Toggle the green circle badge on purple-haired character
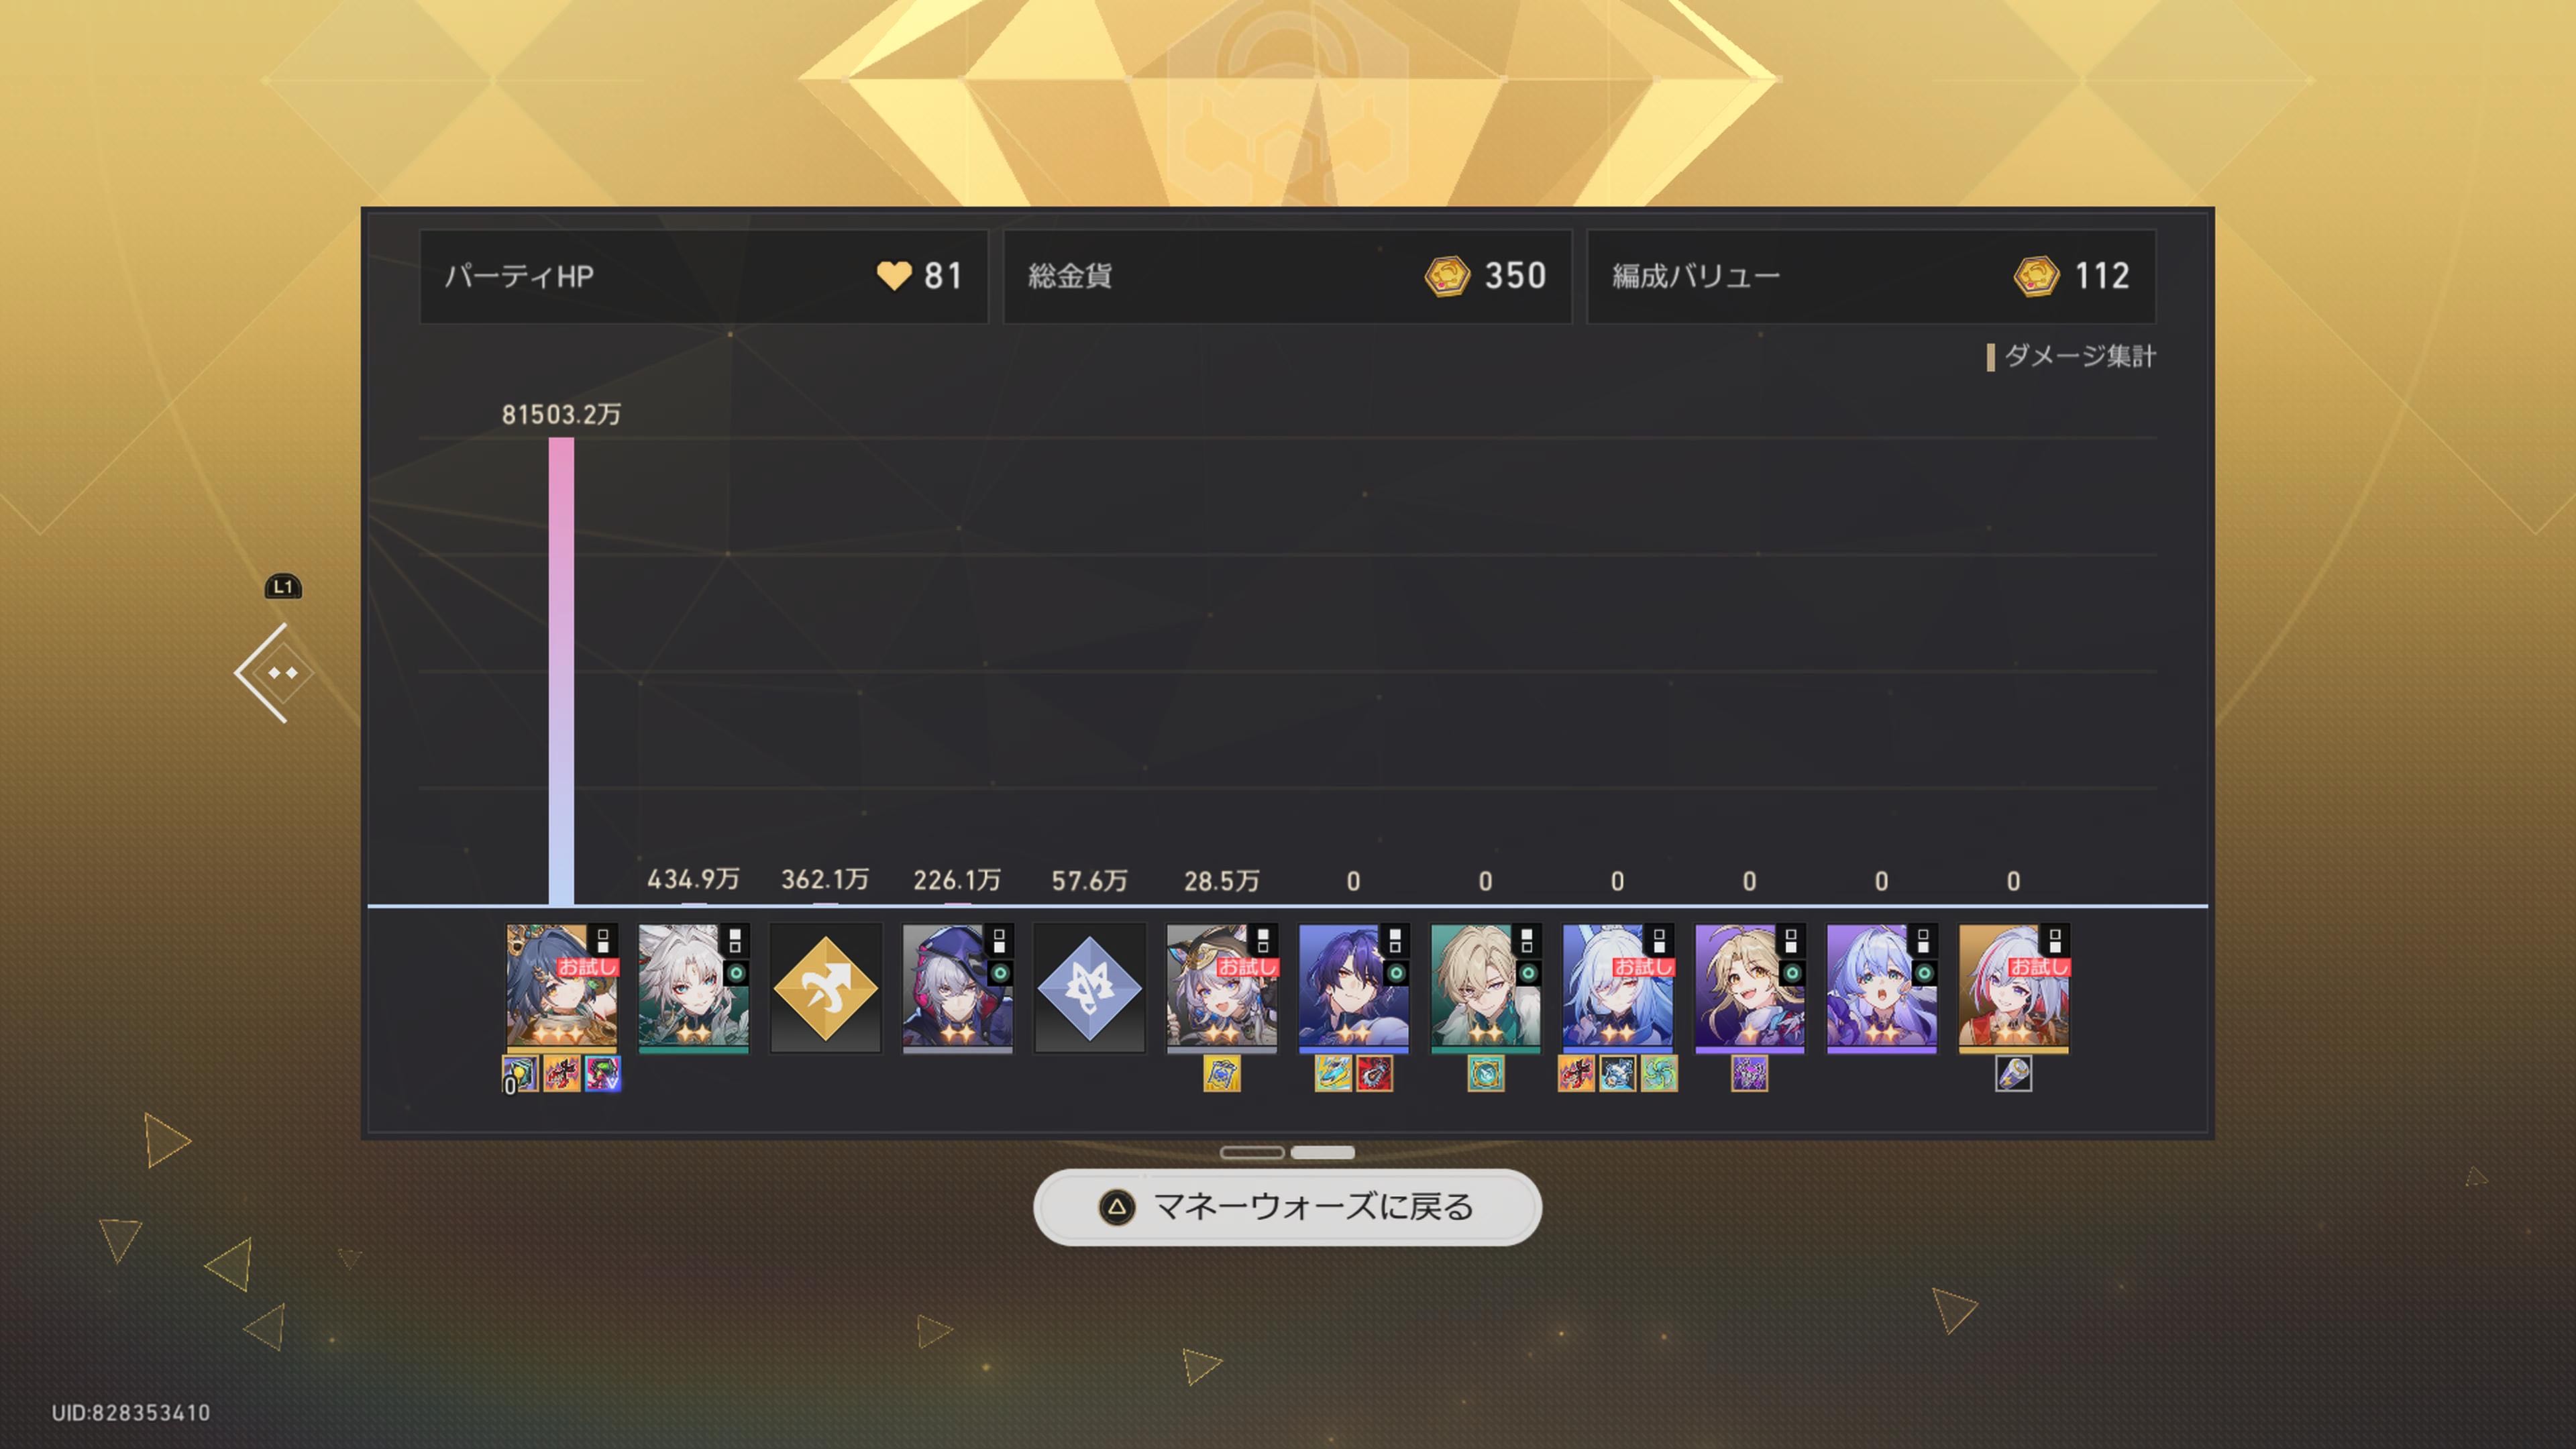2576x1449 pixels. click(1396, 973)
